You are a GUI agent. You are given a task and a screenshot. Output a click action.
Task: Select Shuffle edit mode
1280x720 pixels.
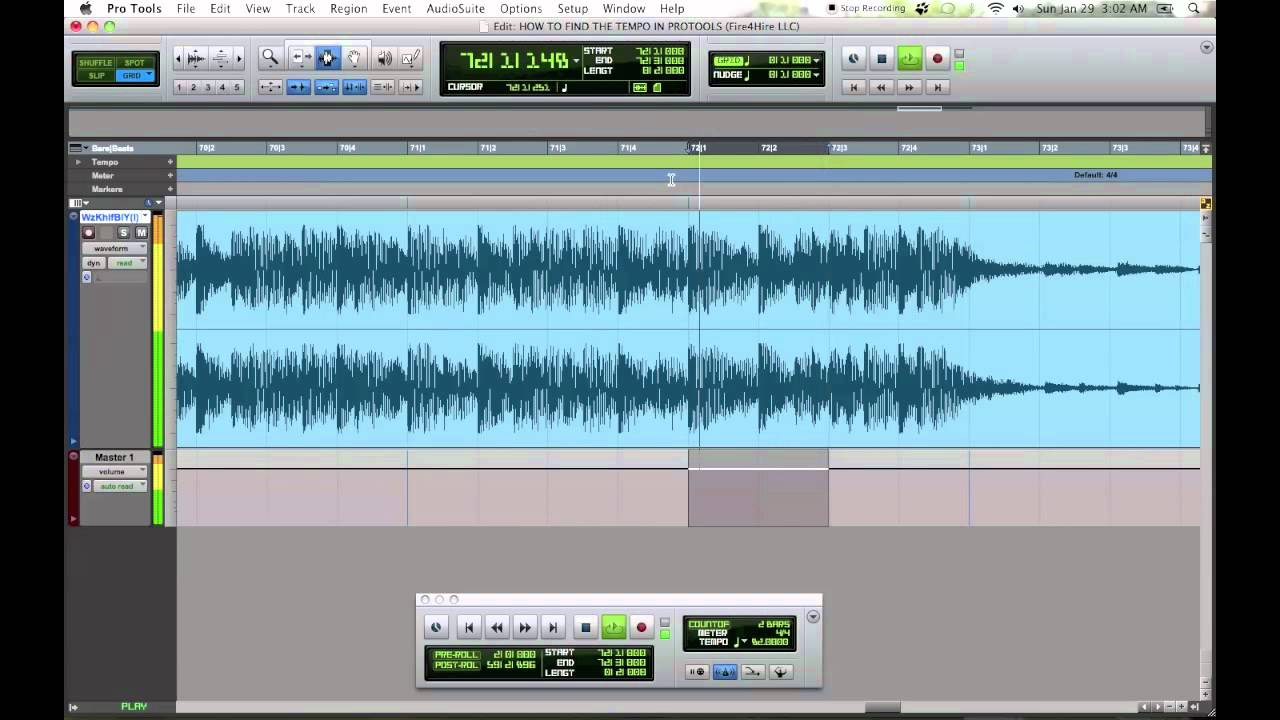pyautogui.click(x=96, y=63)
